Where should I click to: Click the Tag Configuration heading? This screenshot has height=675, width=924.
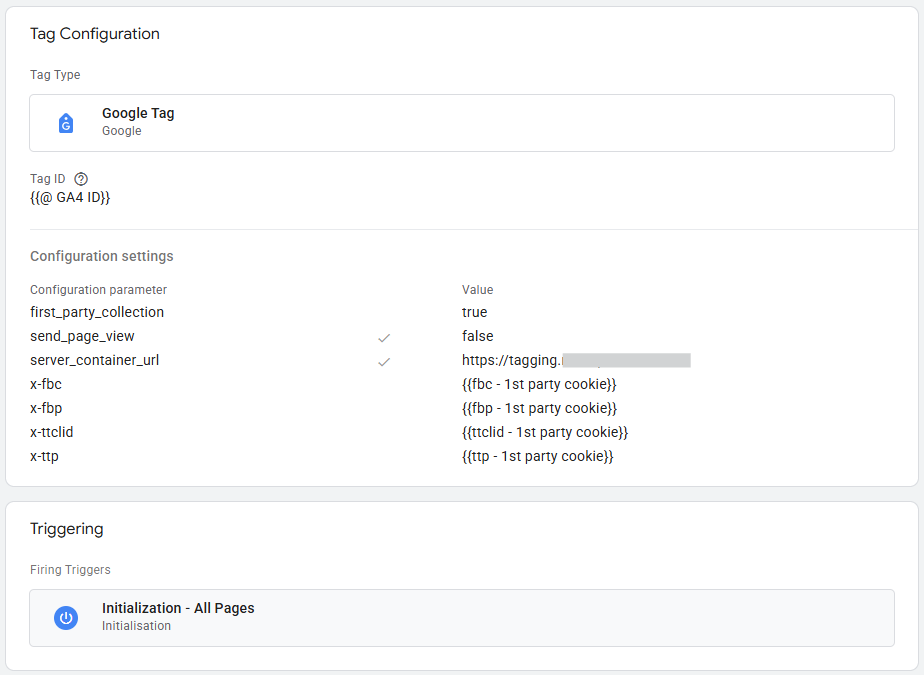95,34
